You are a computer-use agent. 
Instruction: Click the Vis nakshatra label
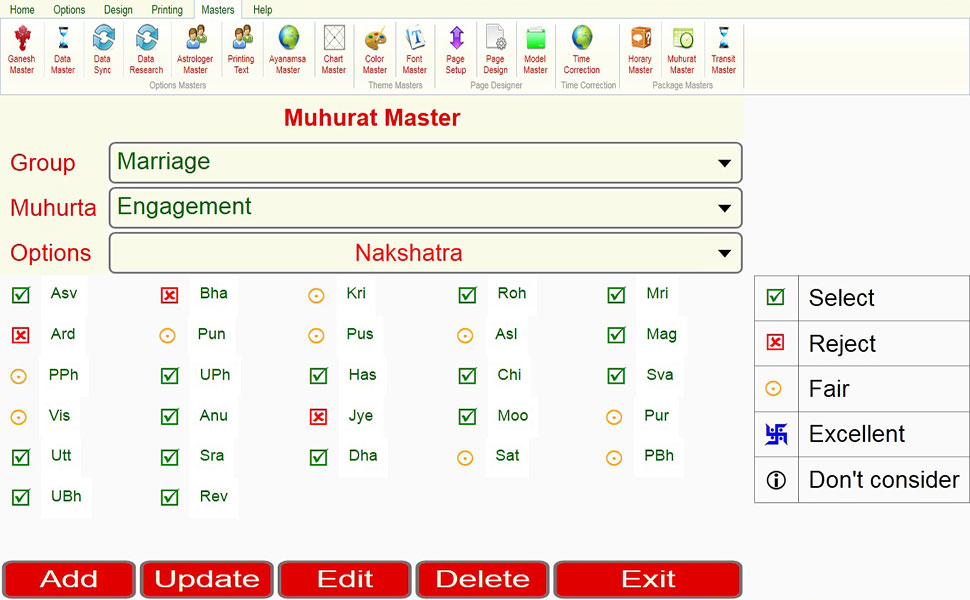pos(59,416)
